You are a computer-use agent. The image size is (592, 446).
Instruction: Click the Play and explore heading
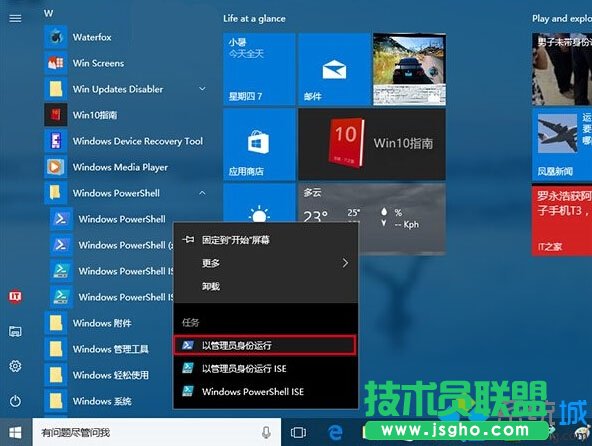pyautogui.click(x=562, y=19)
